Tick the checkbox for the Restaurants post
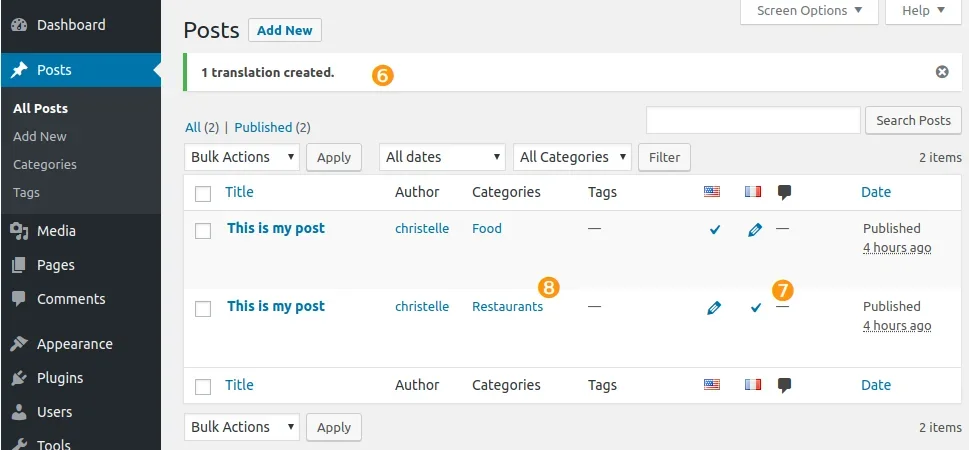This screenshot has width=969, height=450. pos(203,309)
